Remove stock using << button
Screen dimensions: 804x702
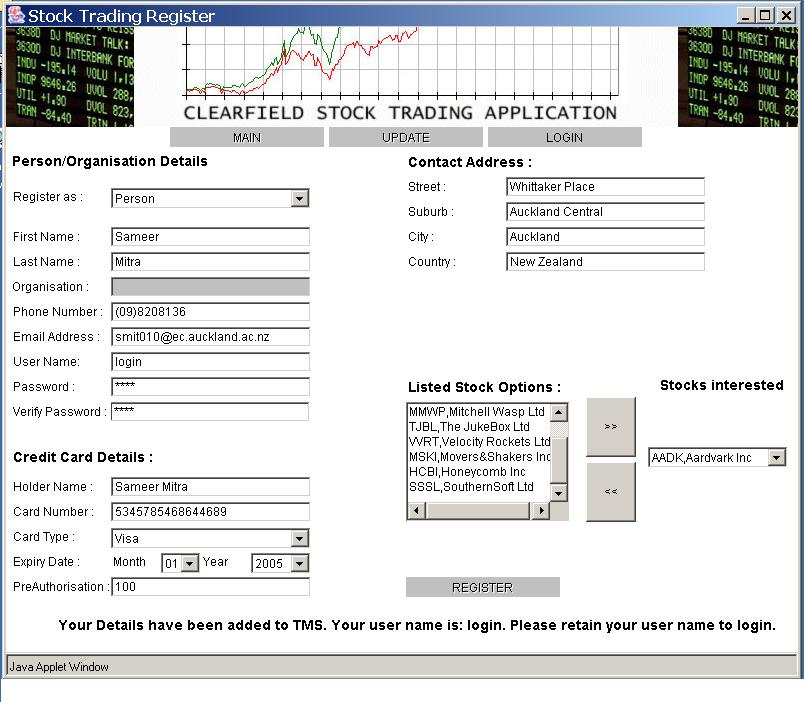[610, 491]
